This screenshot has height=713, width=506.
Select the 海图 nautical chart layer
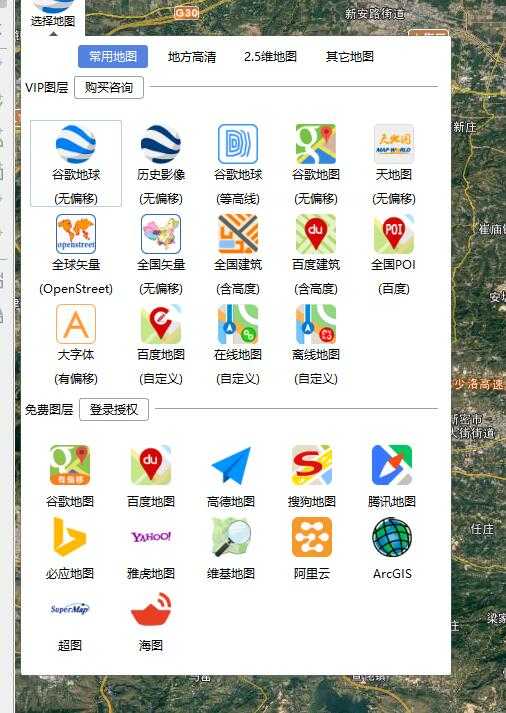151,621
